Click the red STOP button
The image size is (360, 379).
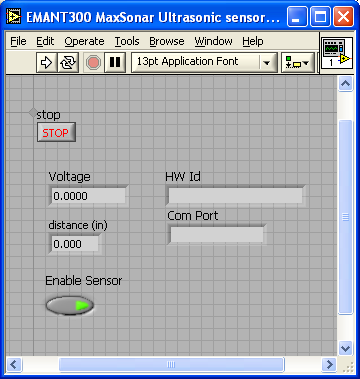[56, 132]
